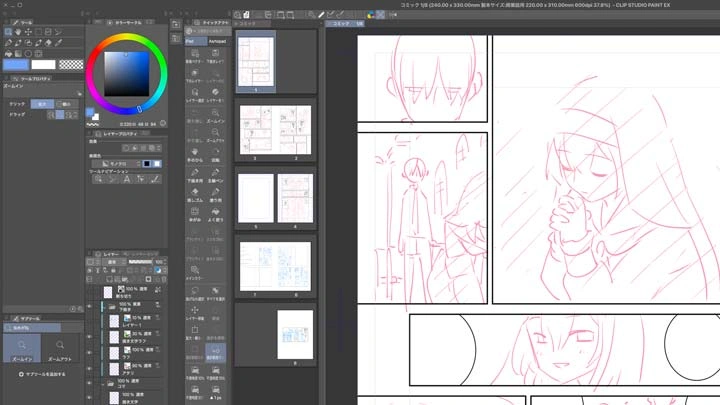Open the layer blending mode dropdown

(x=116, y=263)
